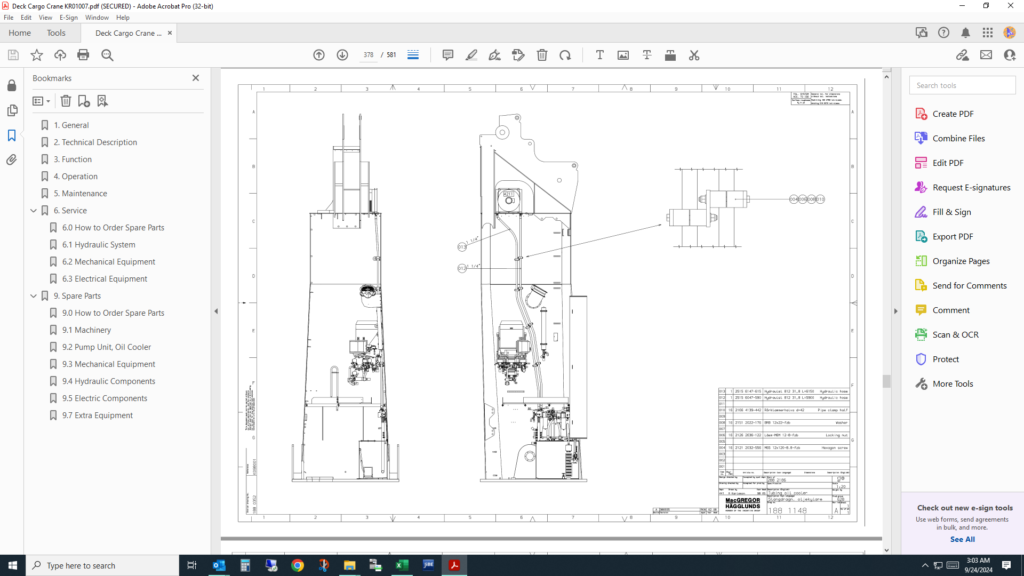Collapse the left navigation pane
Image resolution: width=1024 pixels, height=576 pixels.
pyautogui.click(x=216, y=312)
